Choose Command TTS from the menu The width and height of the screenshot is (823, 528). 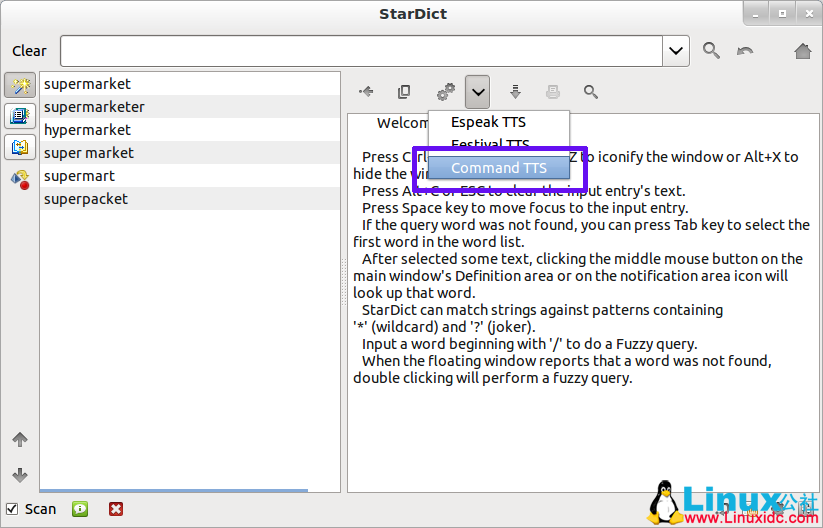[x=499, y=167]
